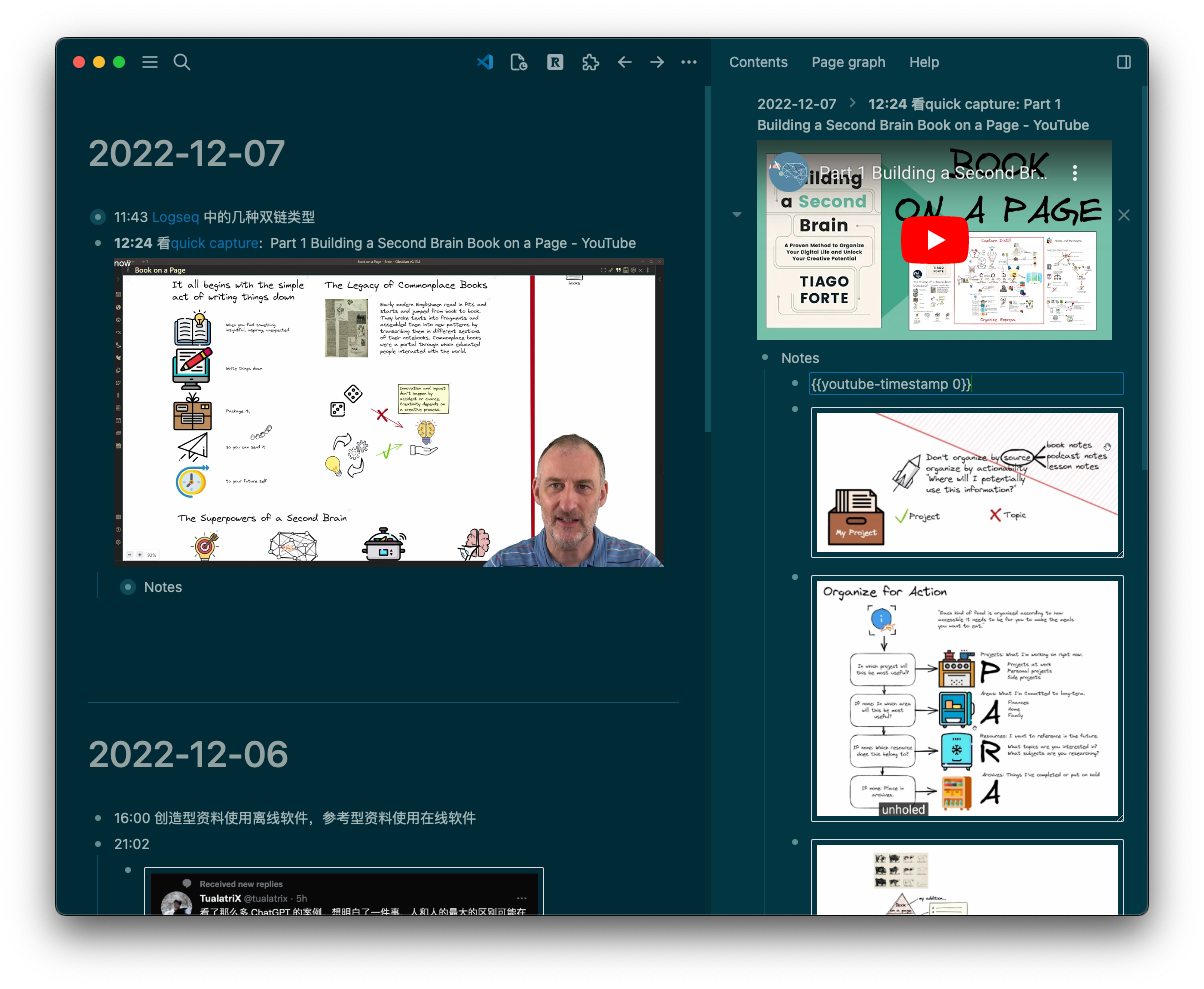Open the left sidebar hamburger menu
The width and height of the screenshot is (1204, 989).
(150, 62)
